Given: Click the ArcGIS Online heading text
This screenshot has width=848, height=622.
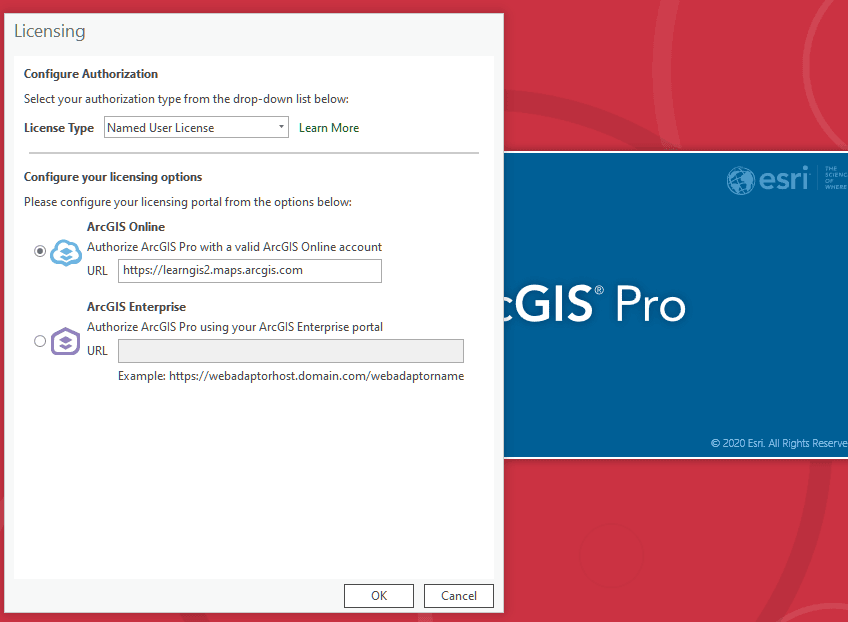Looking at the screenshot, I should 126,227.
